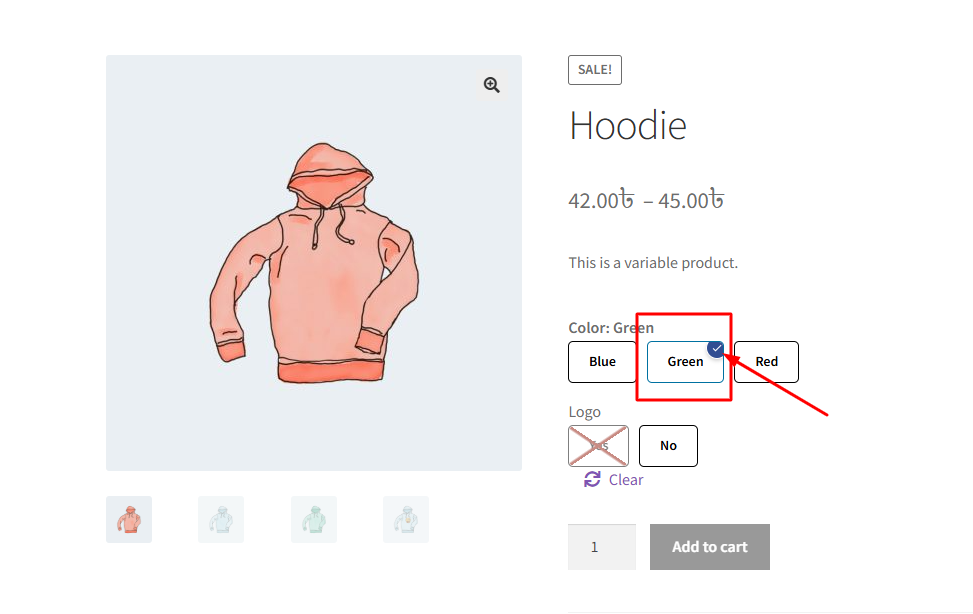Choose the Red color swatch
Screen dimensions: 973x614
(766, 362)
